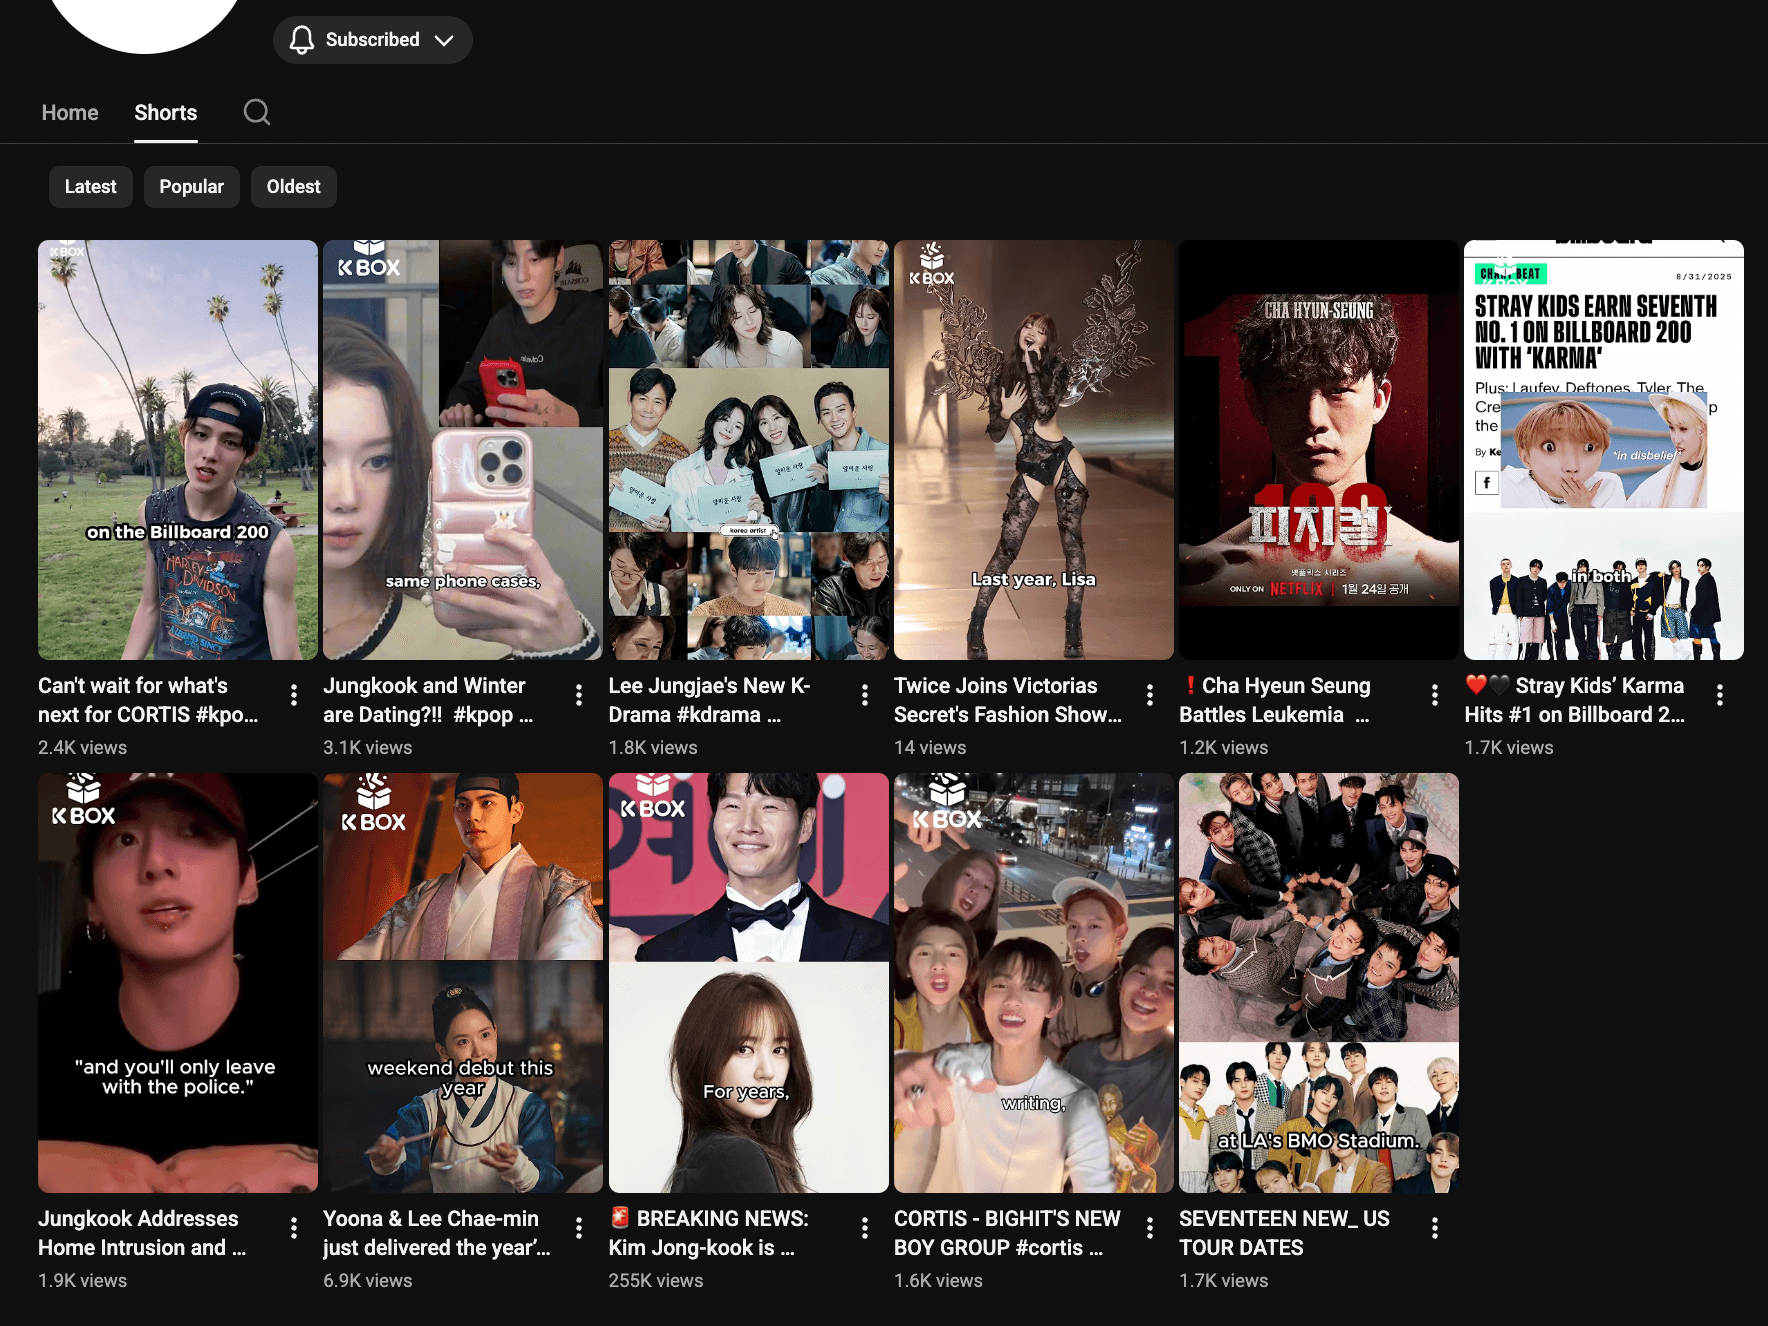Switch to the Shorts tab
Viewport: 1768px width, 1326px height.
click(x=166, y=113)
